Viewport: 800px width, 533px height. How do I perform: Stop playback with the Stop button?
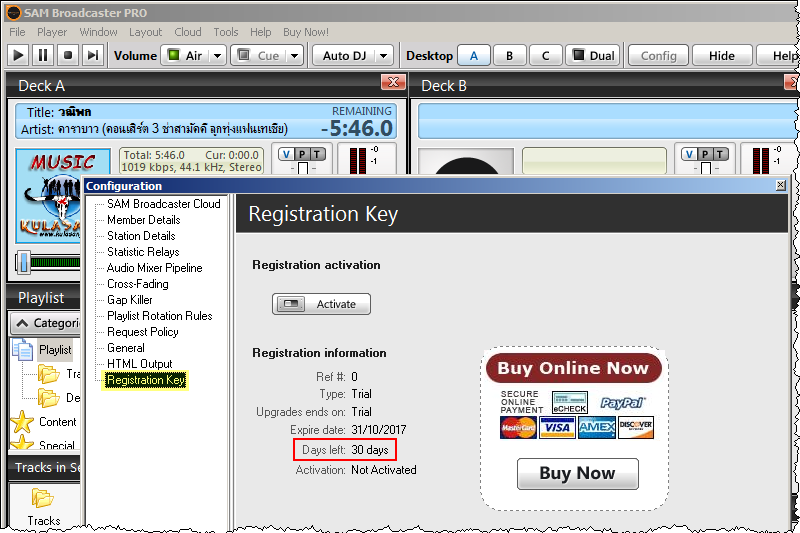(67, 55)
